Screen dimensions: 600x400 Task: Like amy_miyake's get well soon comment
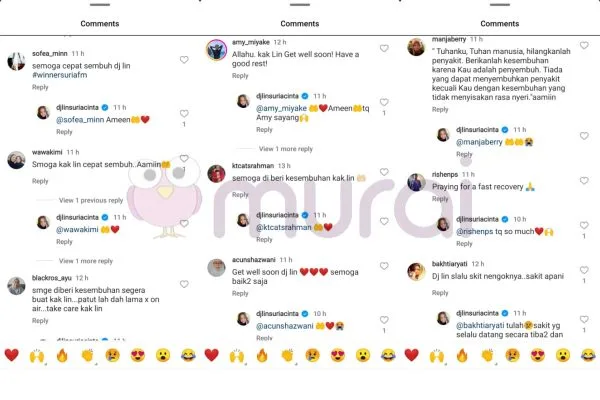tap(384, 48)
